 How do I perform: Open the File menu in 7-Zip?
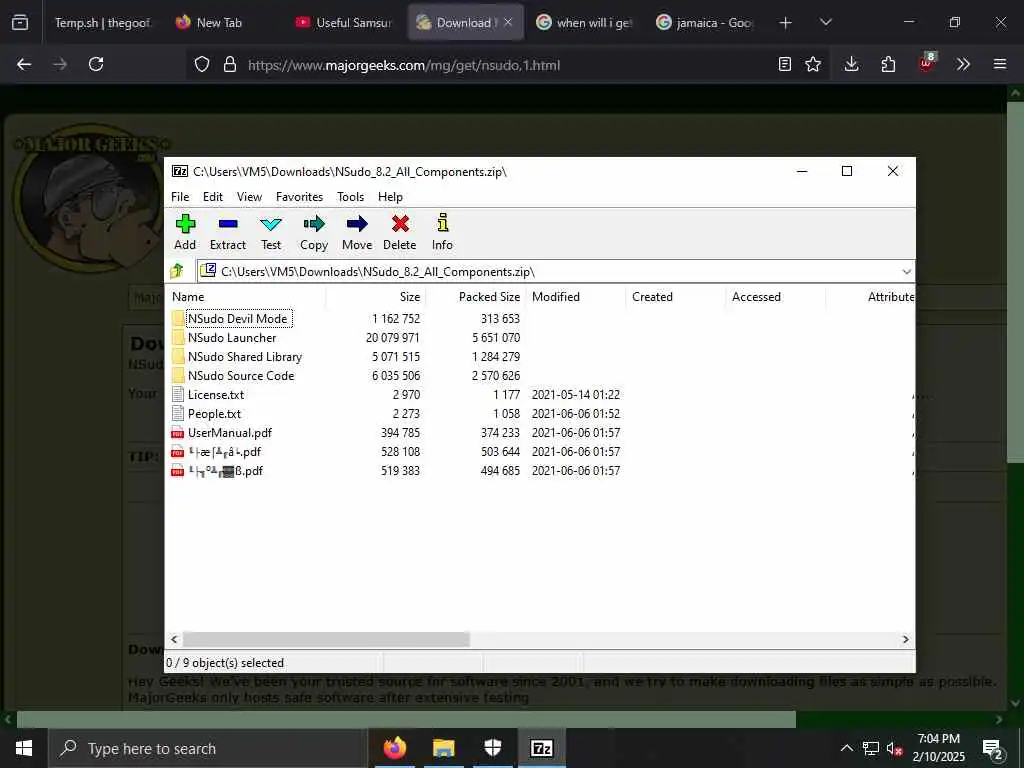coord(180,197)
